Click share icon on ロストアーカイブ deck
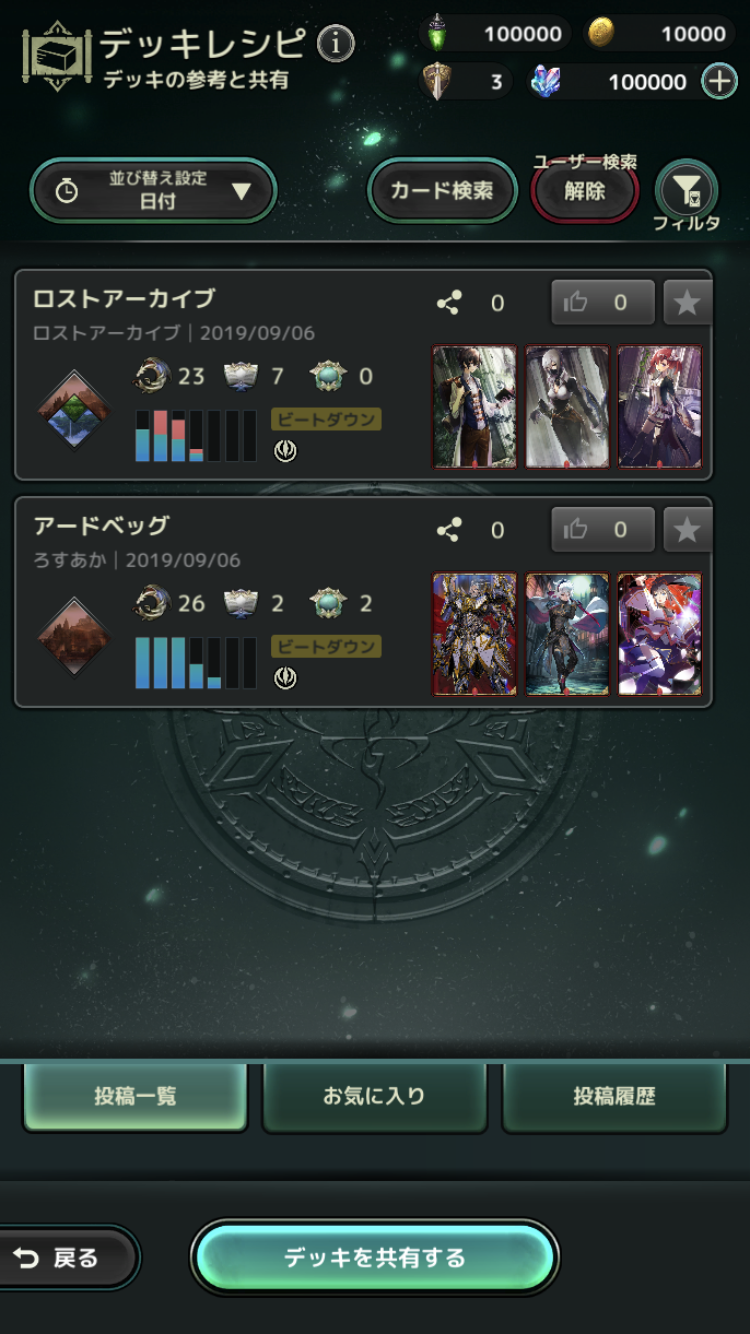The image size is (750, 1334). click(x=449, y=303)
